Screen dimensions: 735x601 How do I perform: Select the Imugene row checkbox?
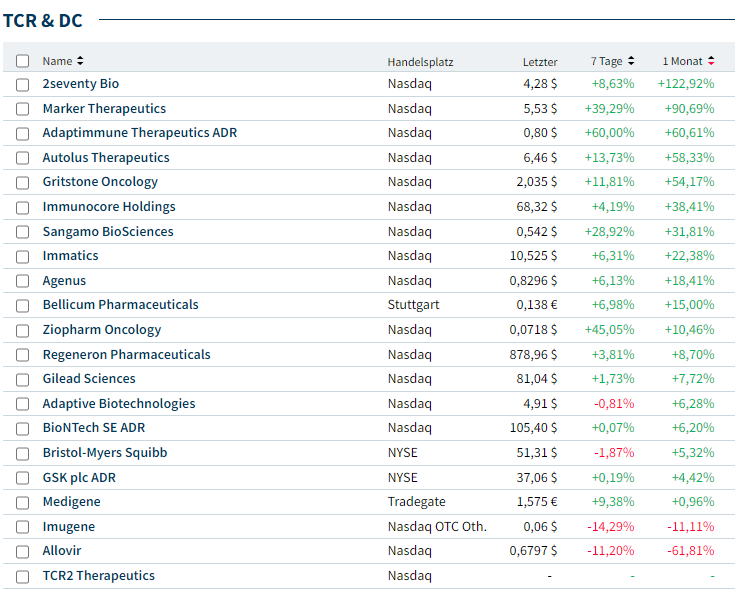click(x=23, y=527)
